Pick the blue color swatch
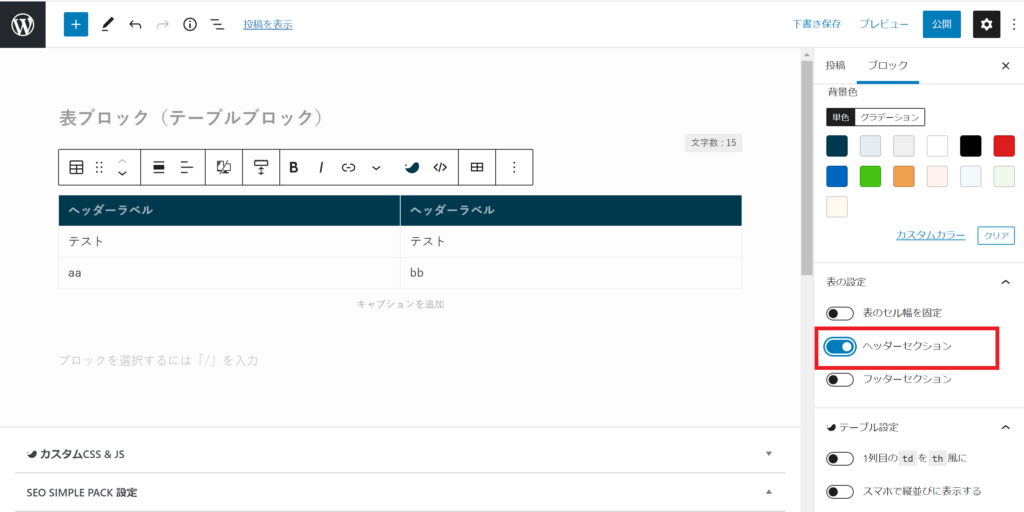The height and width of the screenshot is (512, 1024). tap(837, 176)
